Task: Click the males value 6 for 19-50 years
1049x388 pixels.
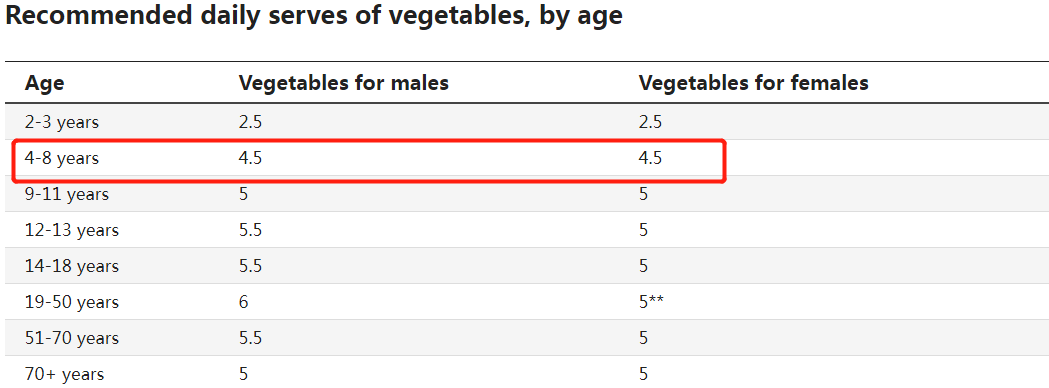Action: tap(244, 302)
